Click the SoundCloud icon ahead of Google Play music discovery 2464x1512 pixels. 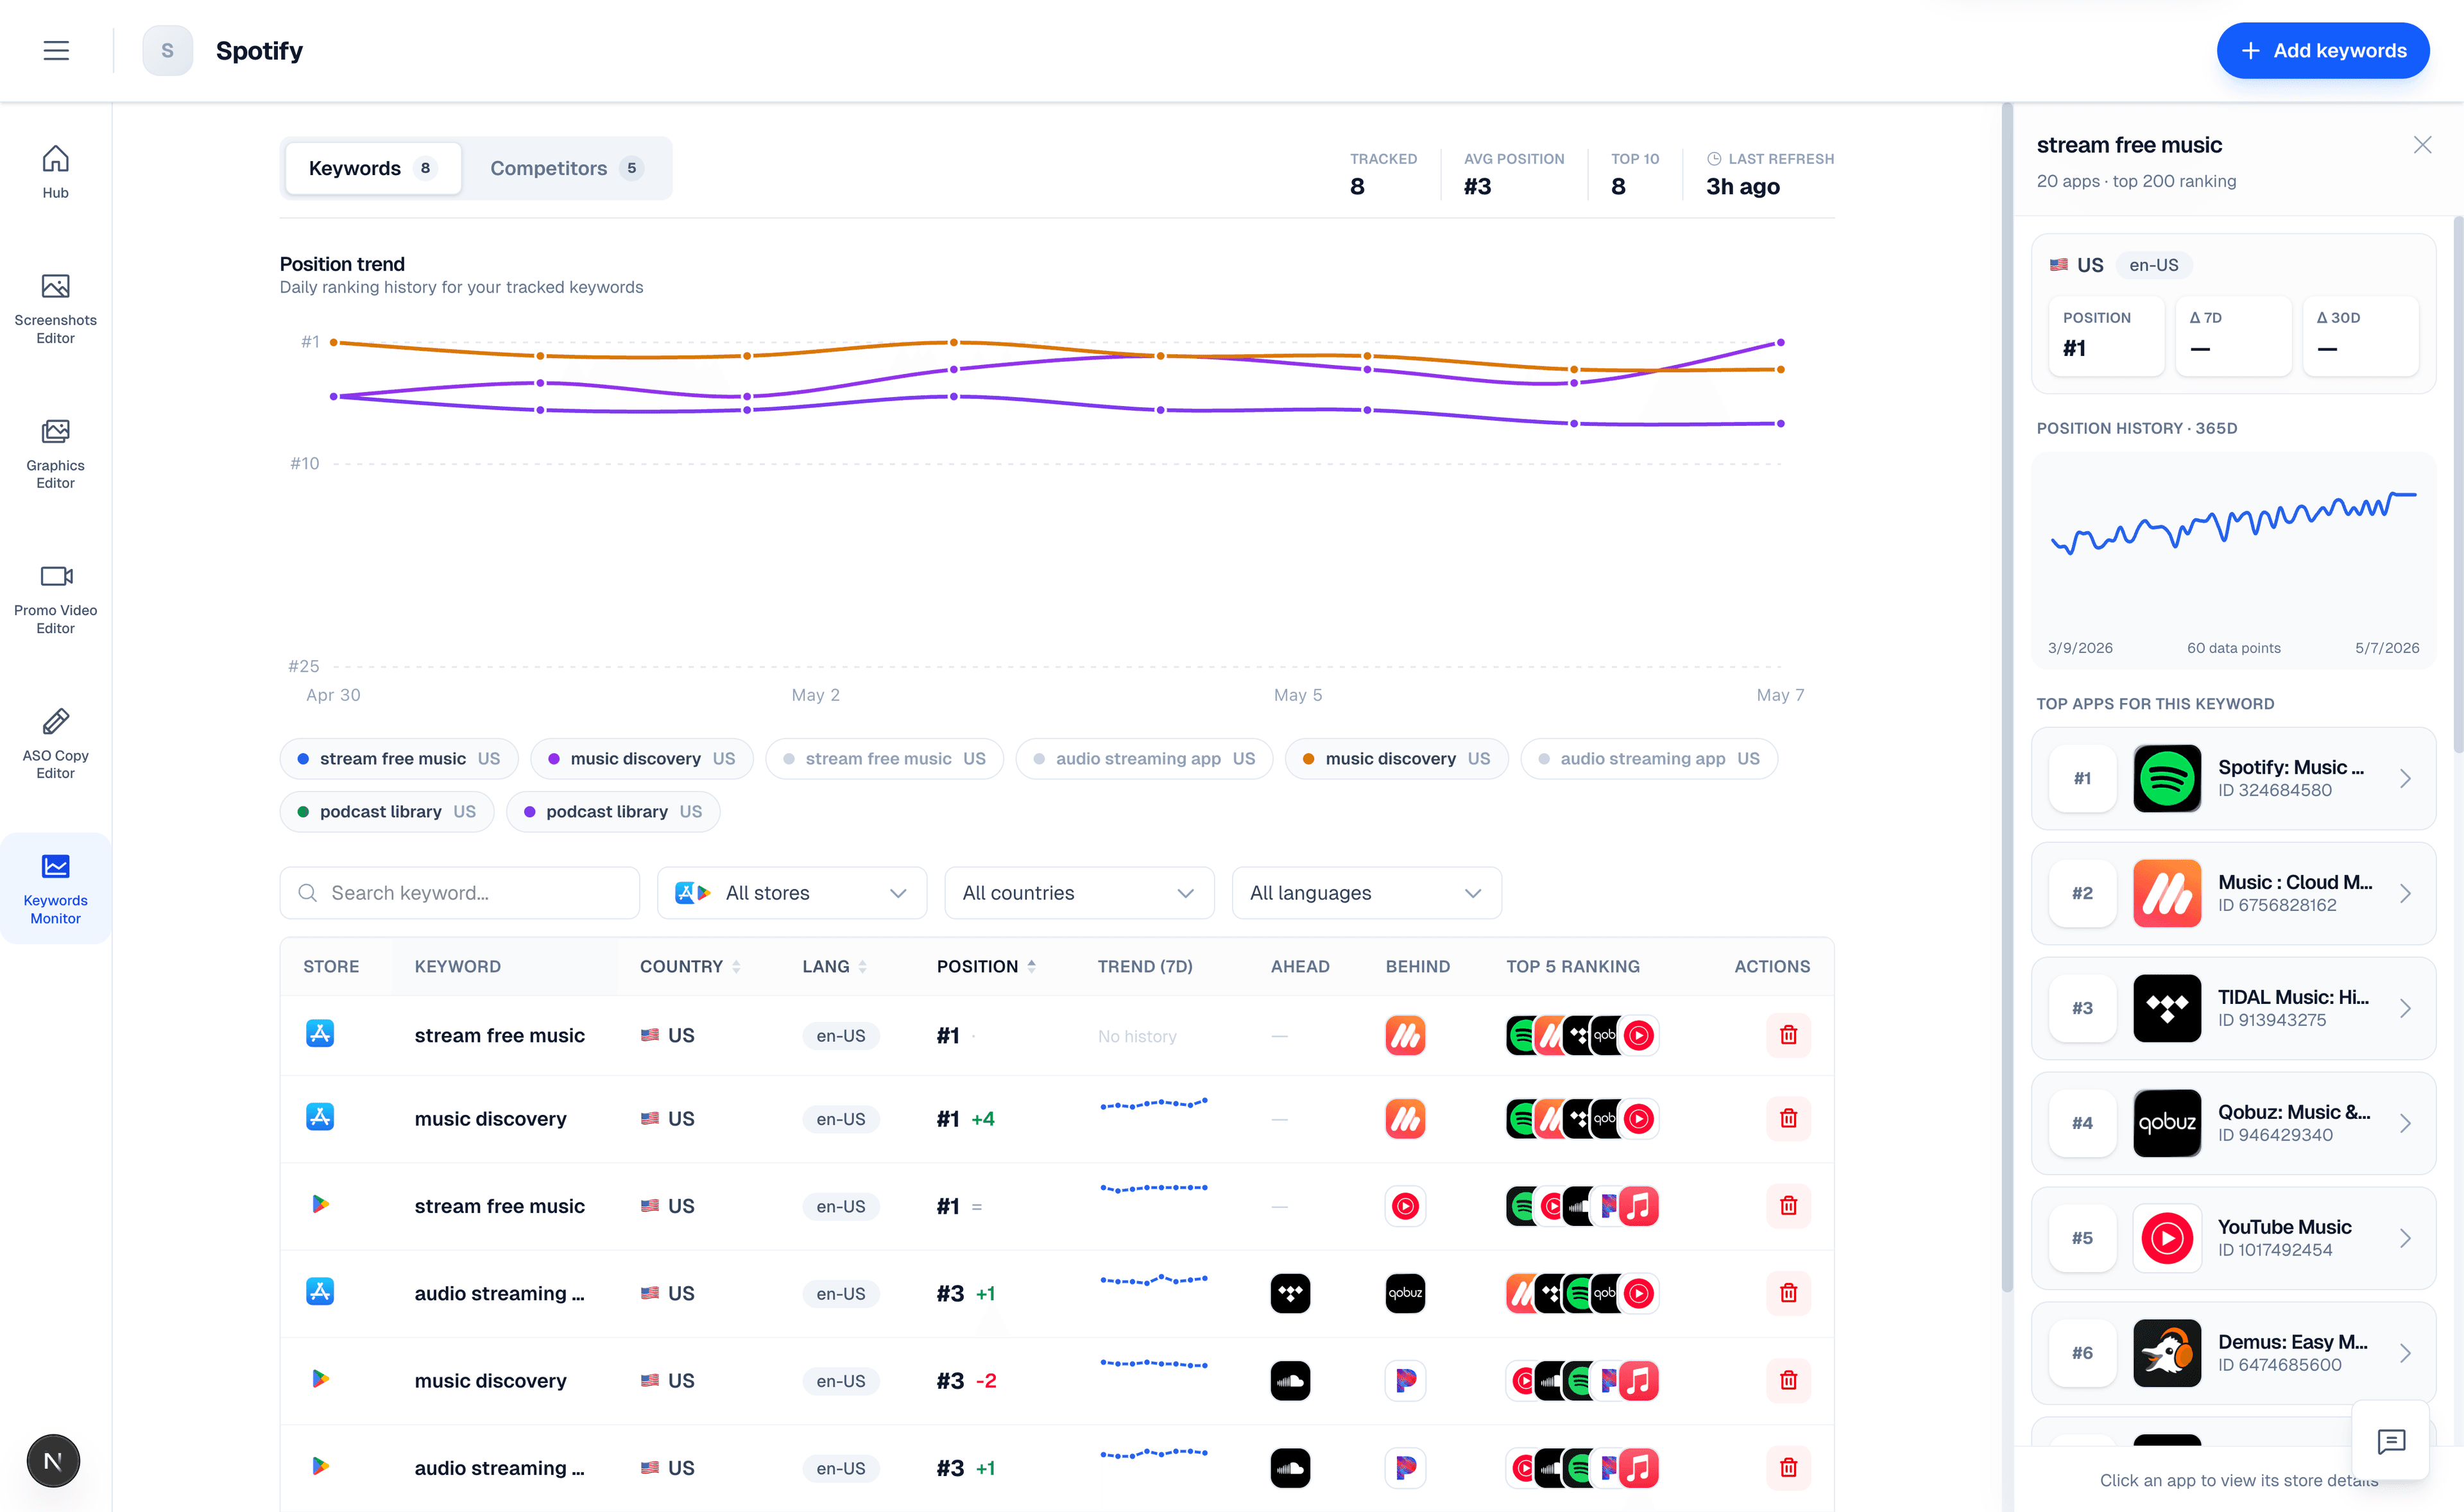[x=1290, y=1381]
